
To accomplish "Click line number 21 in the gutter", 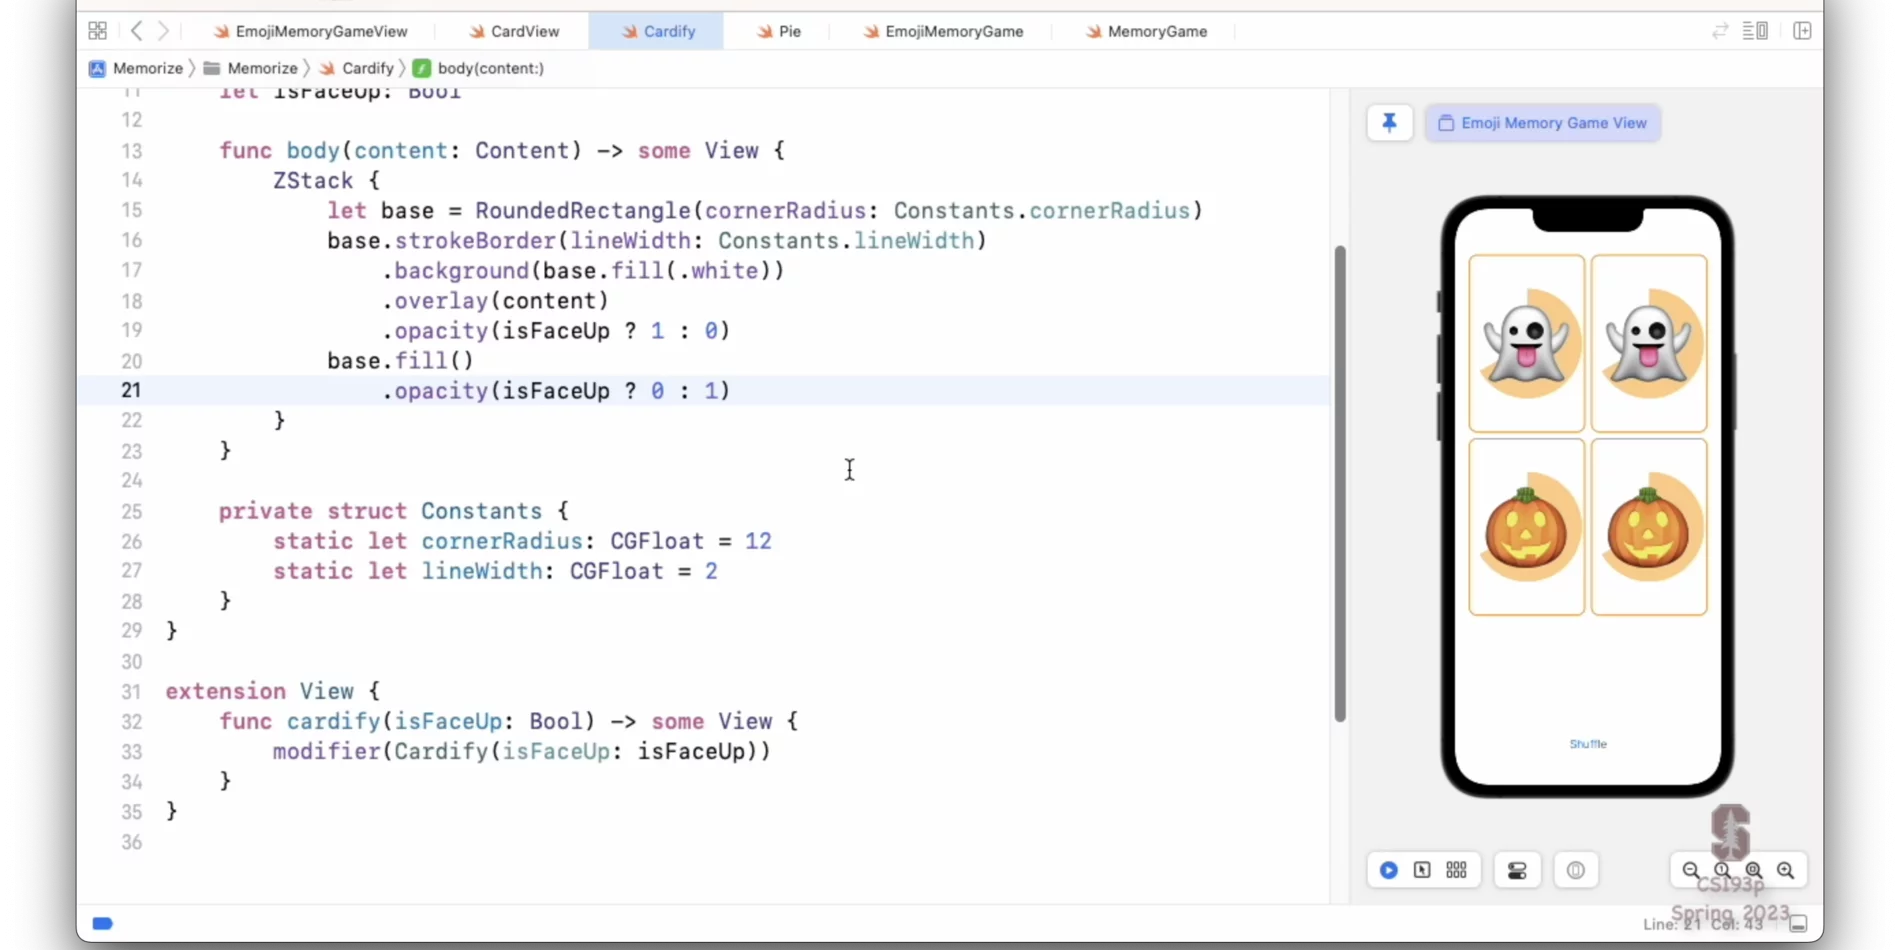I will coord(131,391).
